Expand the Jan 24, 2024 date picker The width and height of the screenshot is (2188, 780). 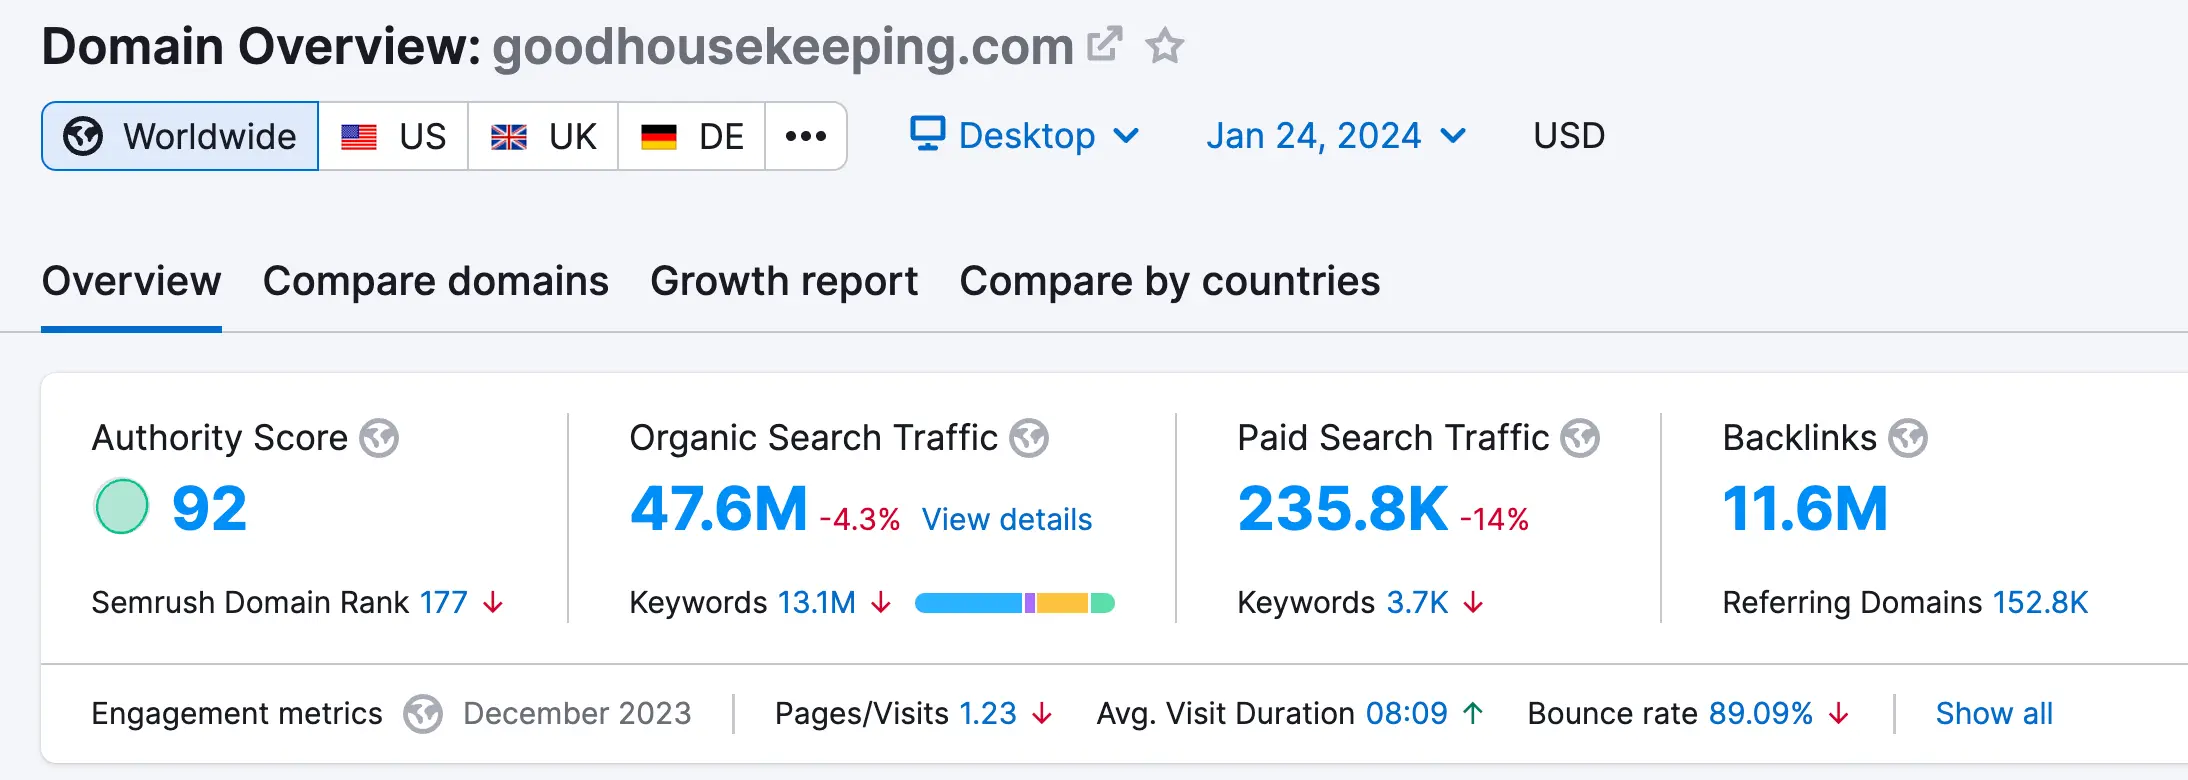tap(1335, 135)
